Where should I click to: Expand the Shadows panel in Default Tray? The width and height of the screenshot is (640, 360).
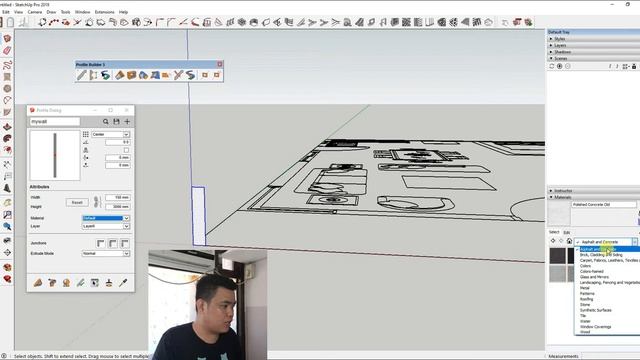click(x=593, y=52)
